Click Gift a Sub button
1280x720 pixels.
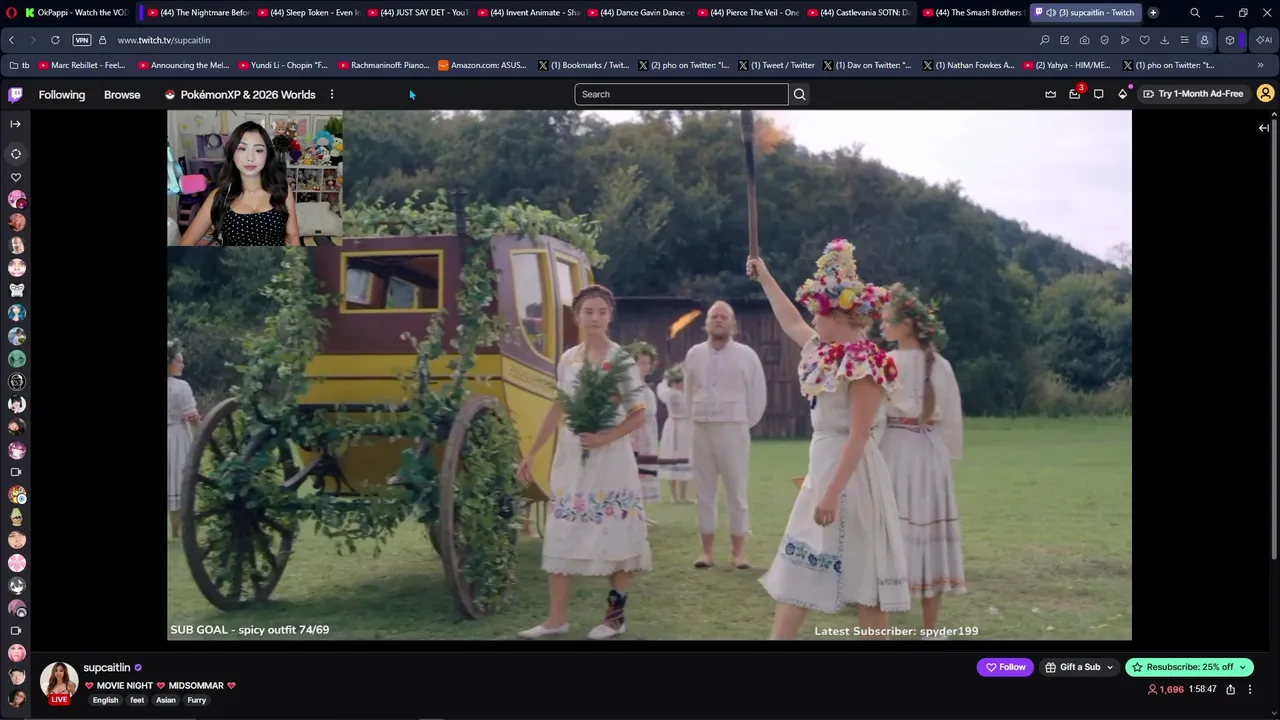1079,667
